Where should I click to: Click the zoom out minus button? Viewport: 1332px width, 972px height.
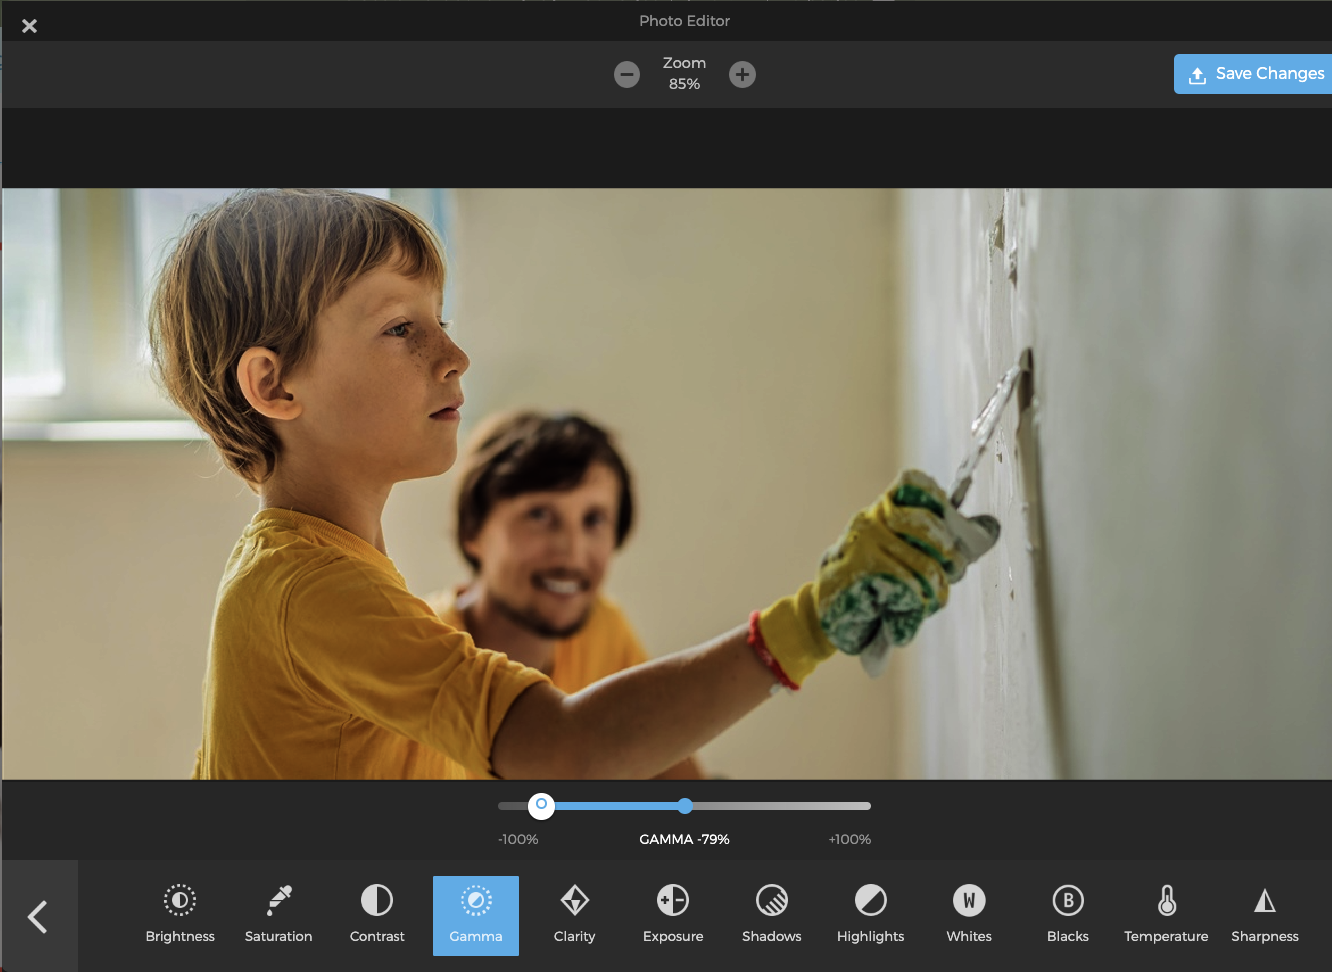pyautogui.click(x=627, y=74)
